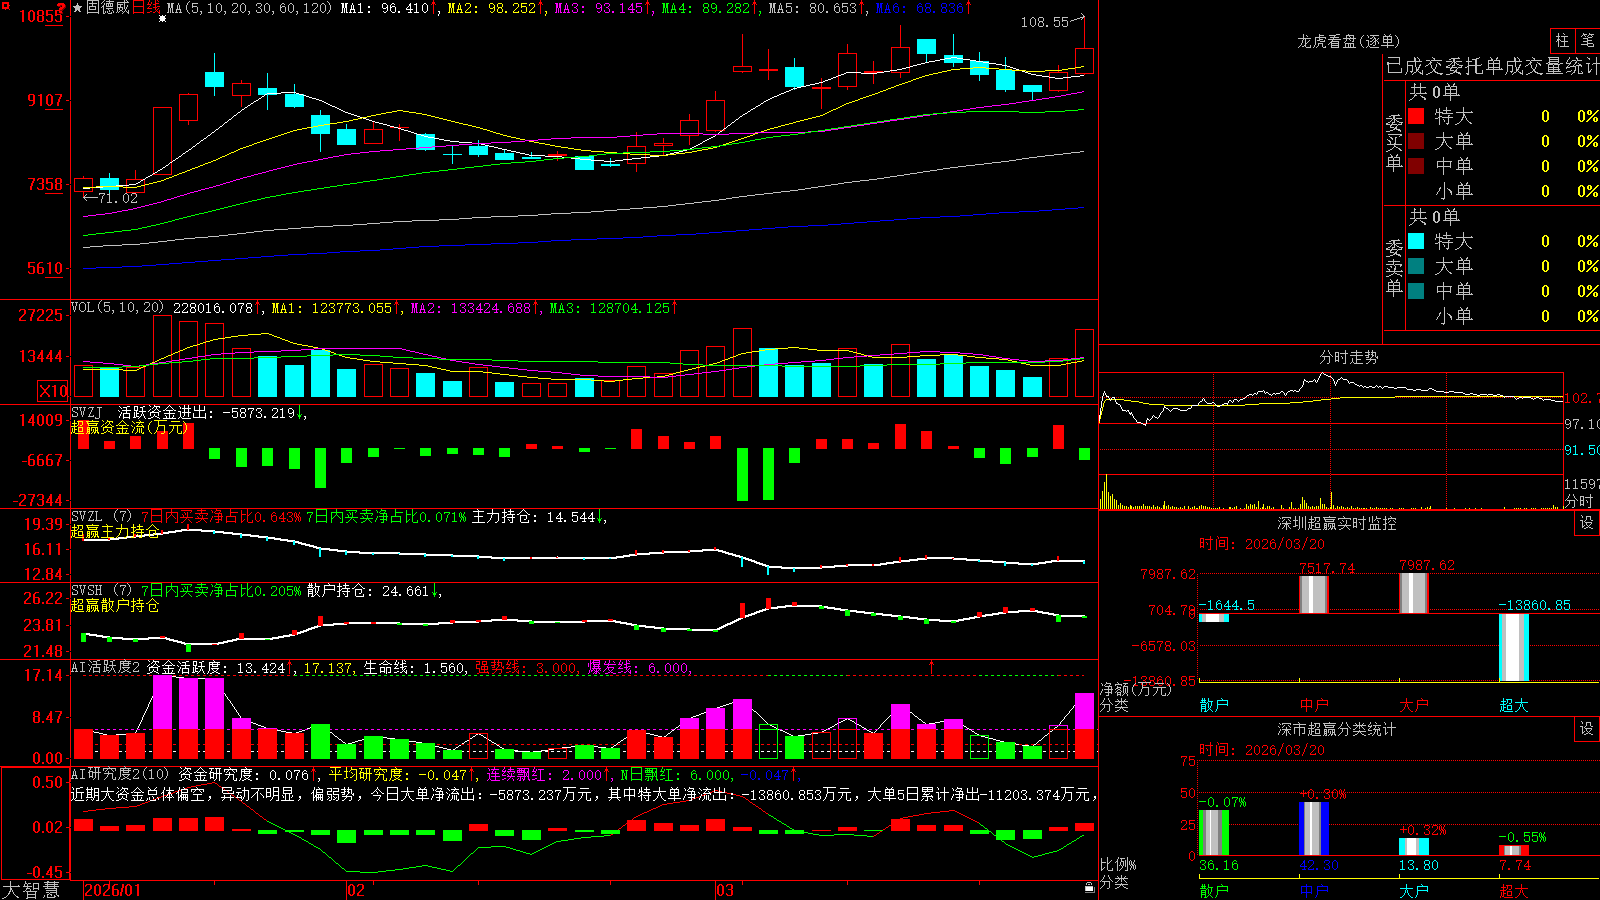1600x900 pixels.
Task: Click the green 散户 bar labeled -0.07%
Action: point(1214,832)
